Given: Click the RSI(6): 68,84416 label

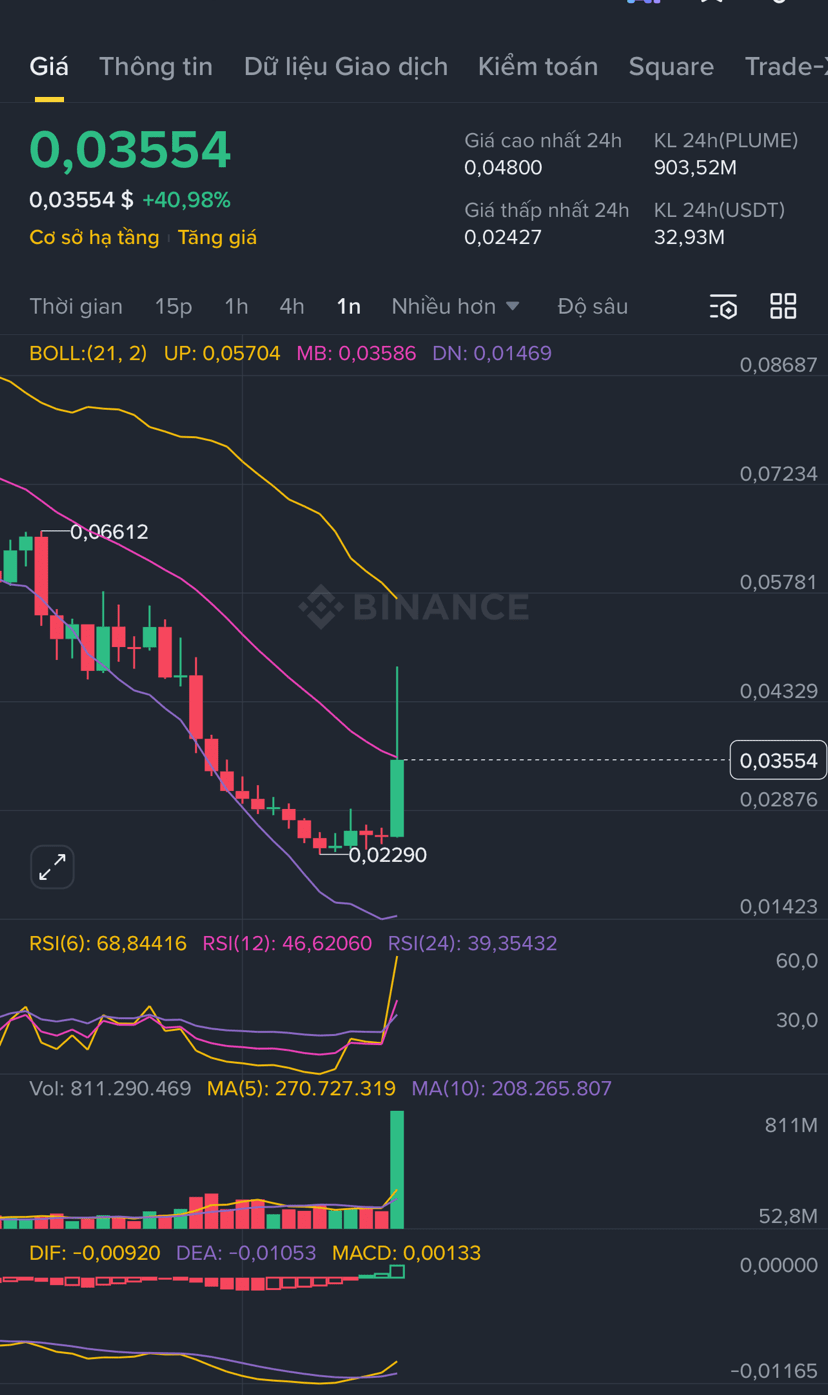Looking at the screenshot, I should click(108, 943).
